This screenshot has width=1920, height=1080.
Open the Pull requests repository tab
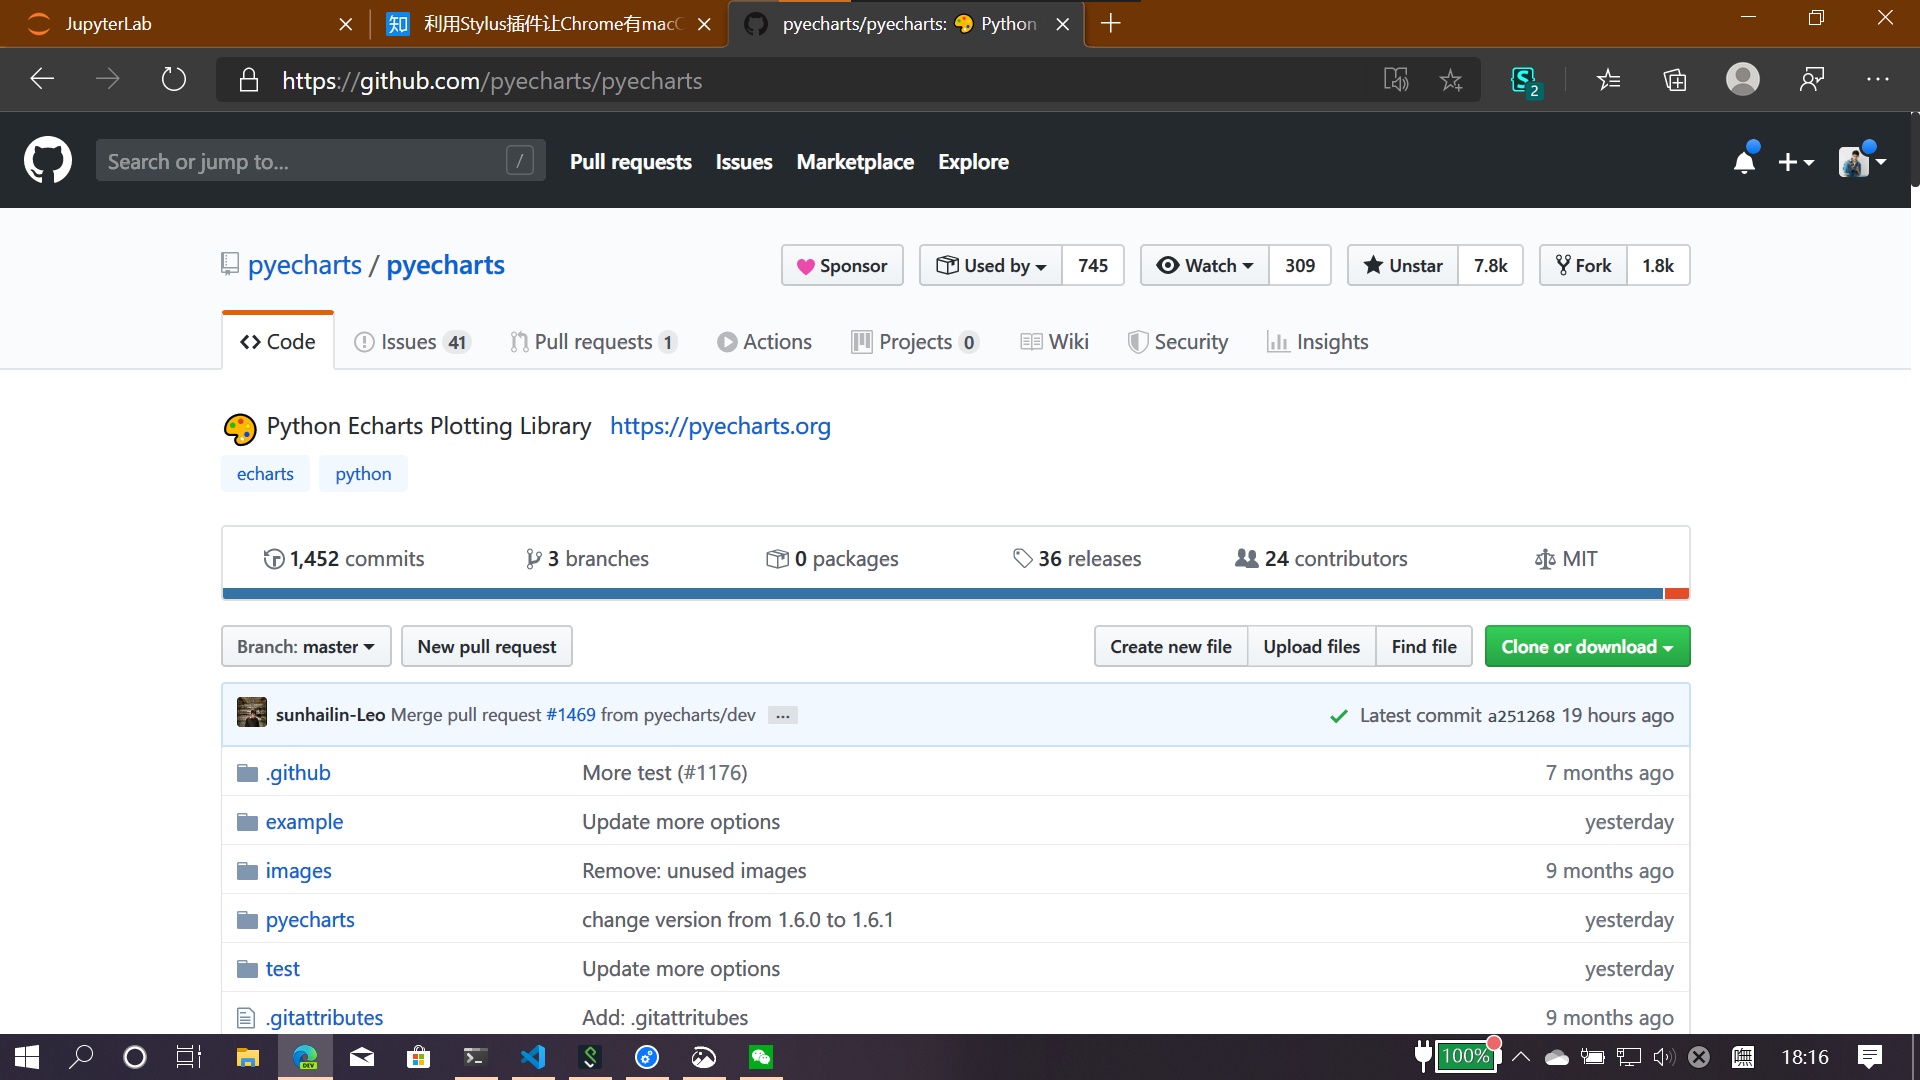[594, 342]
